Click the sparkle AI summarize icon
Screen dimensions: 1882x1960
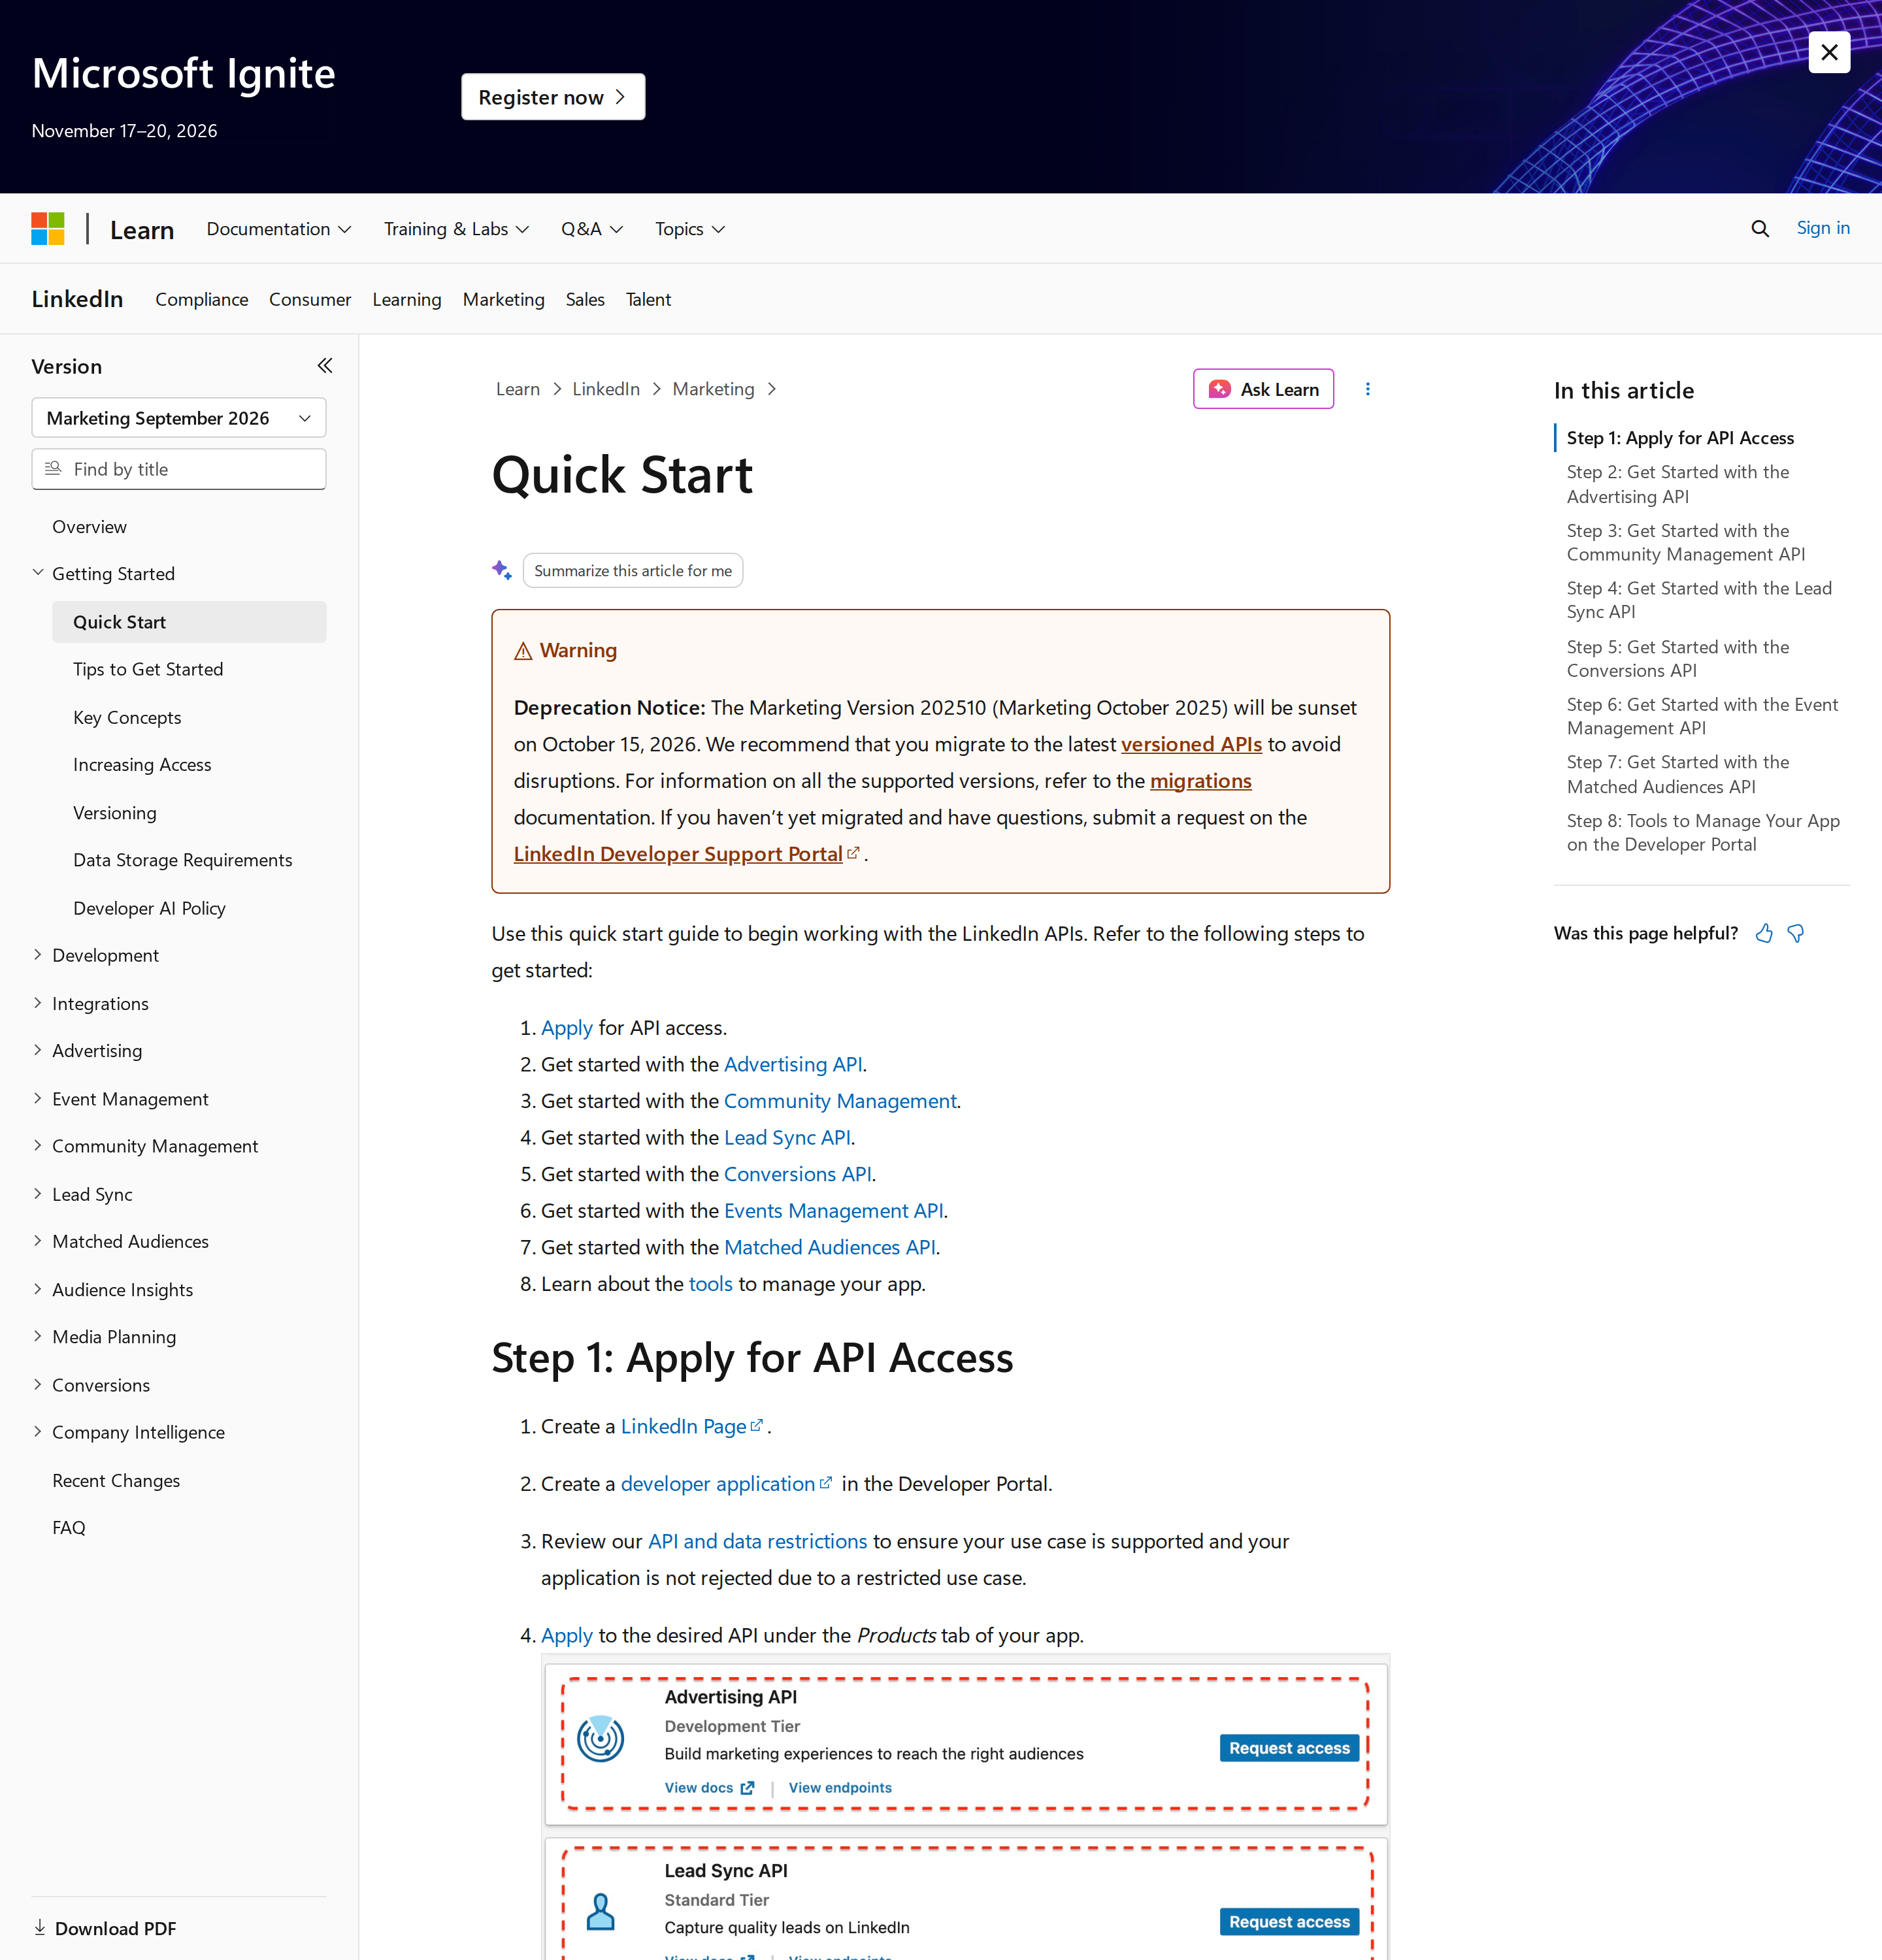click(502, 570)
